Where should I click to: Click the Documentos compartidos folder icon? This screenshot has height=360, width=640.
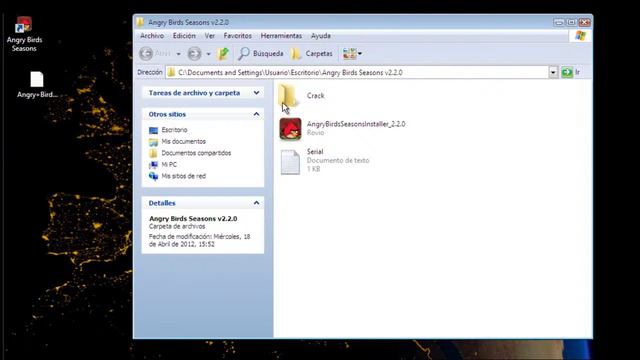[x=153, y=153]
